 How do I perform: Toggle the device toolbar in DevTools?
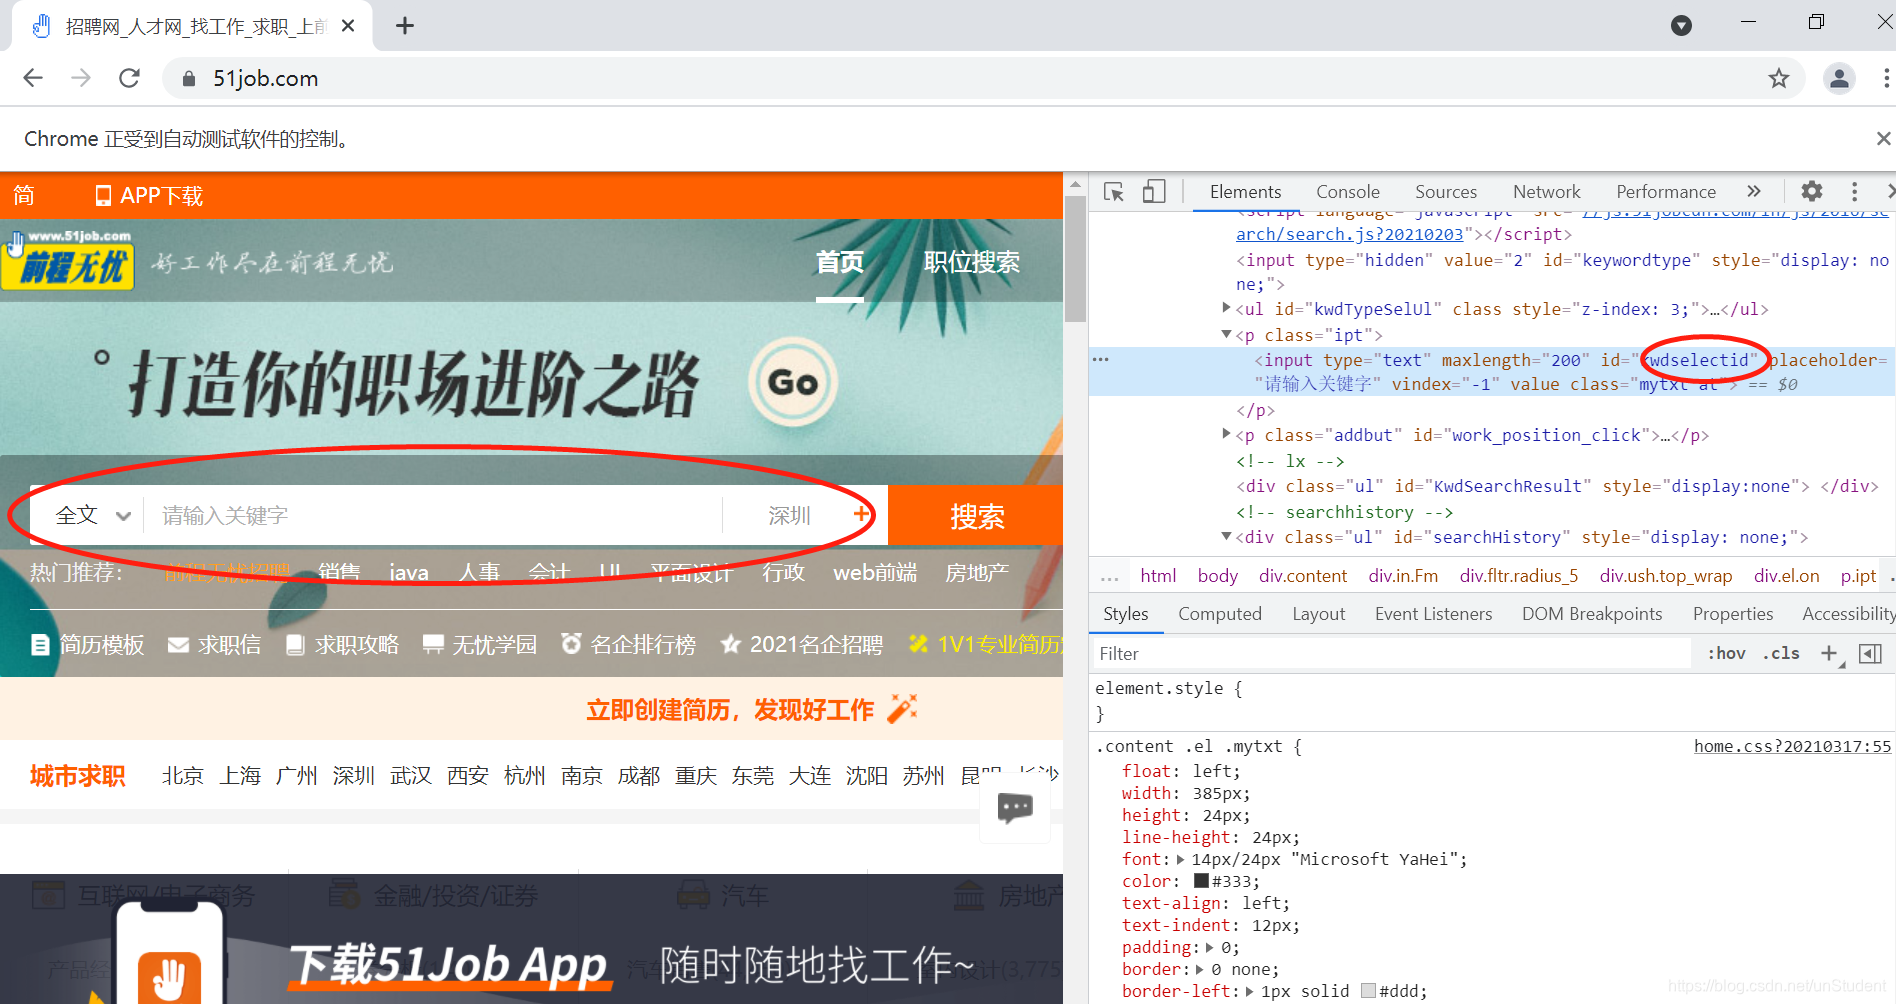point(1154,192)
